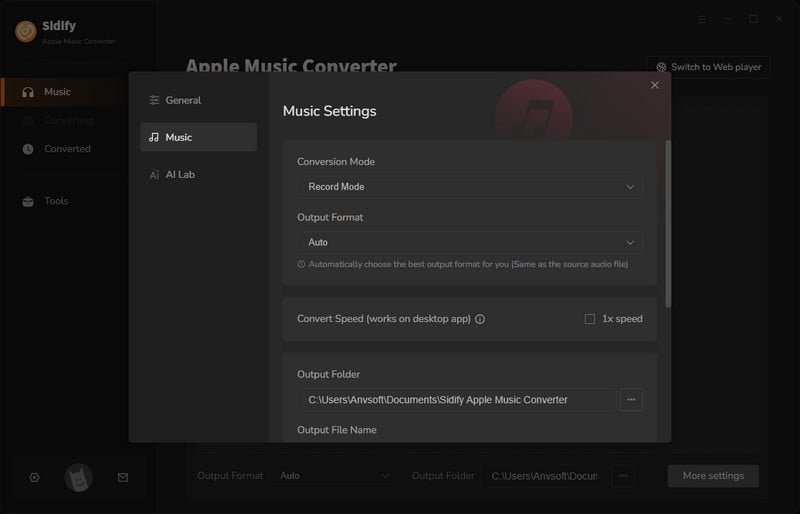Select the Music settings tab
Image resolution: width=800 pixels, height=514 pixels.
(x=198, y=137)
